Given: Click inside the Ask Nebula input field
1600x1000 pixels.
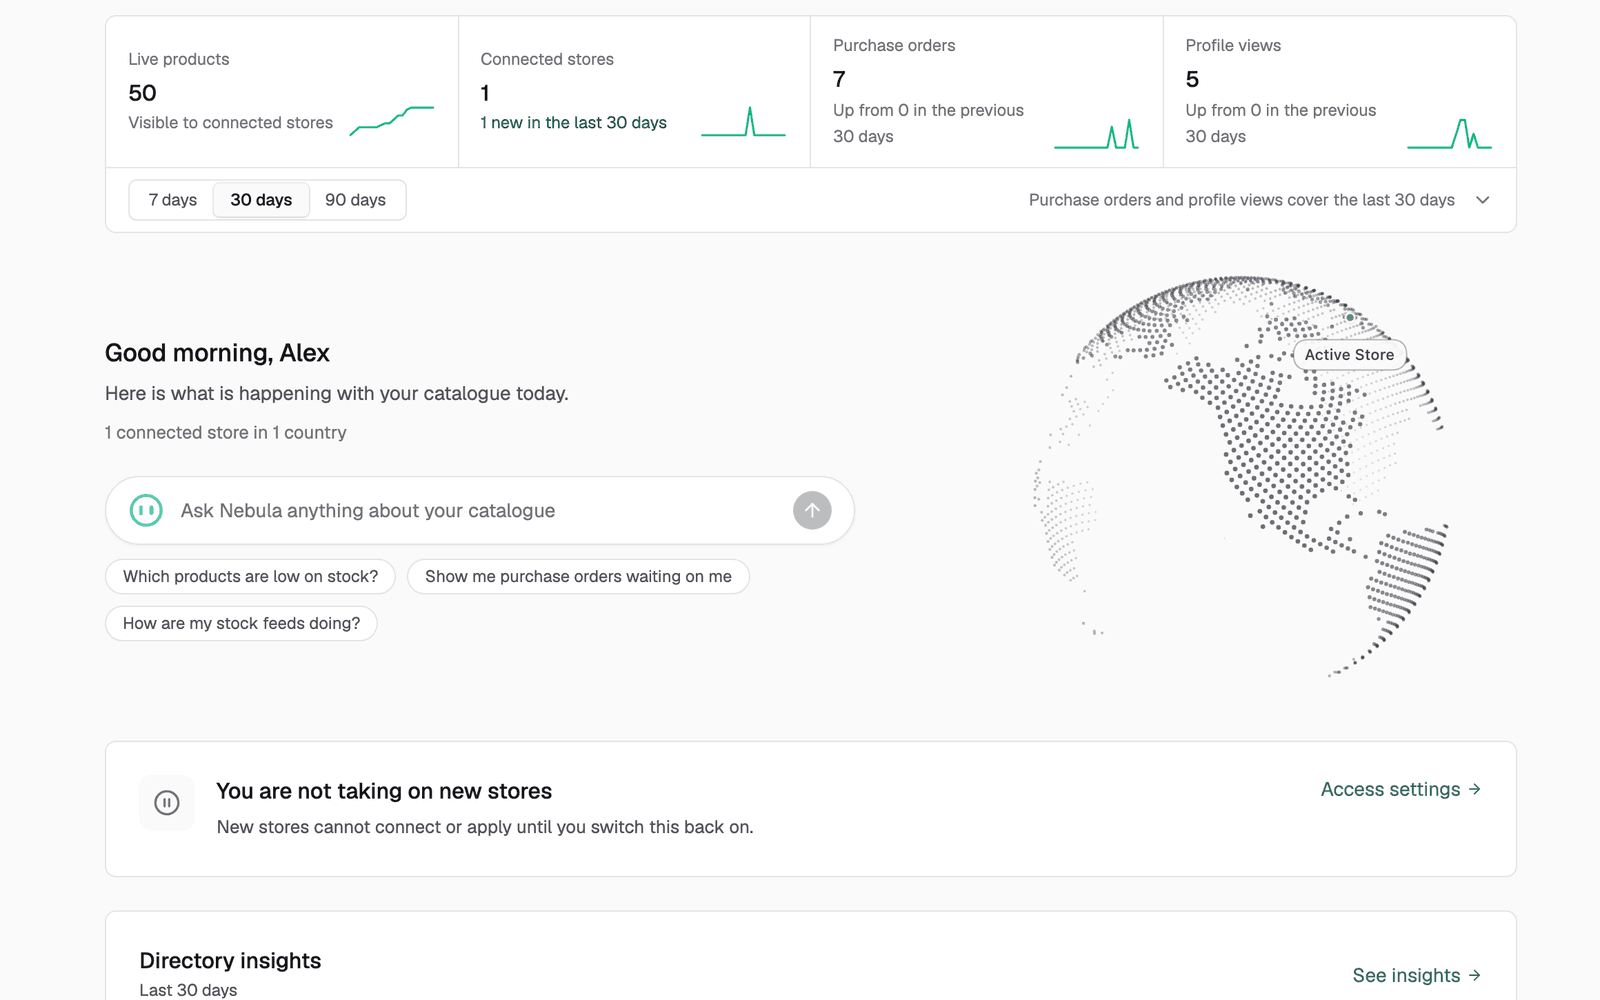Looking at the screenshot, I should 480,510.
